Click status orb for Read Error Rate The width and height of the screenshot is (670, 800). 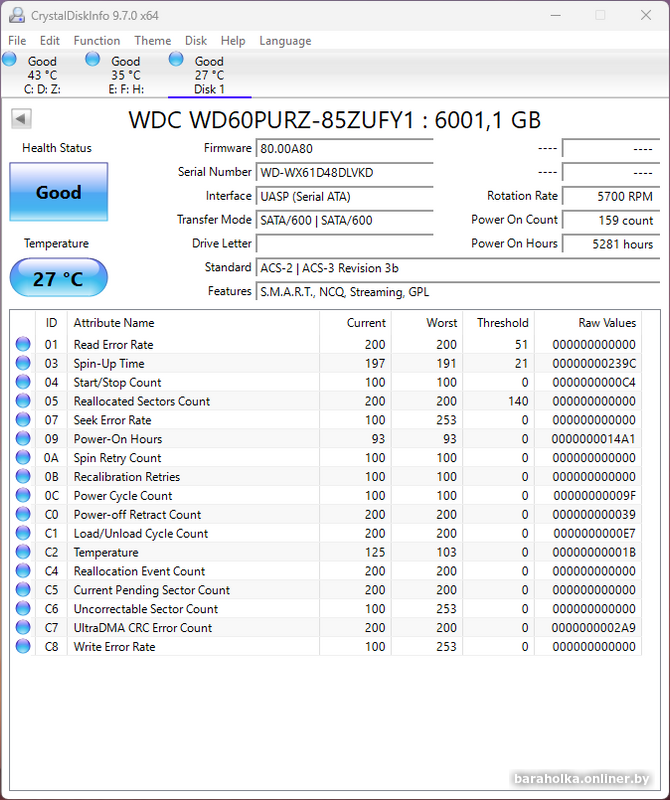point(23,344)
